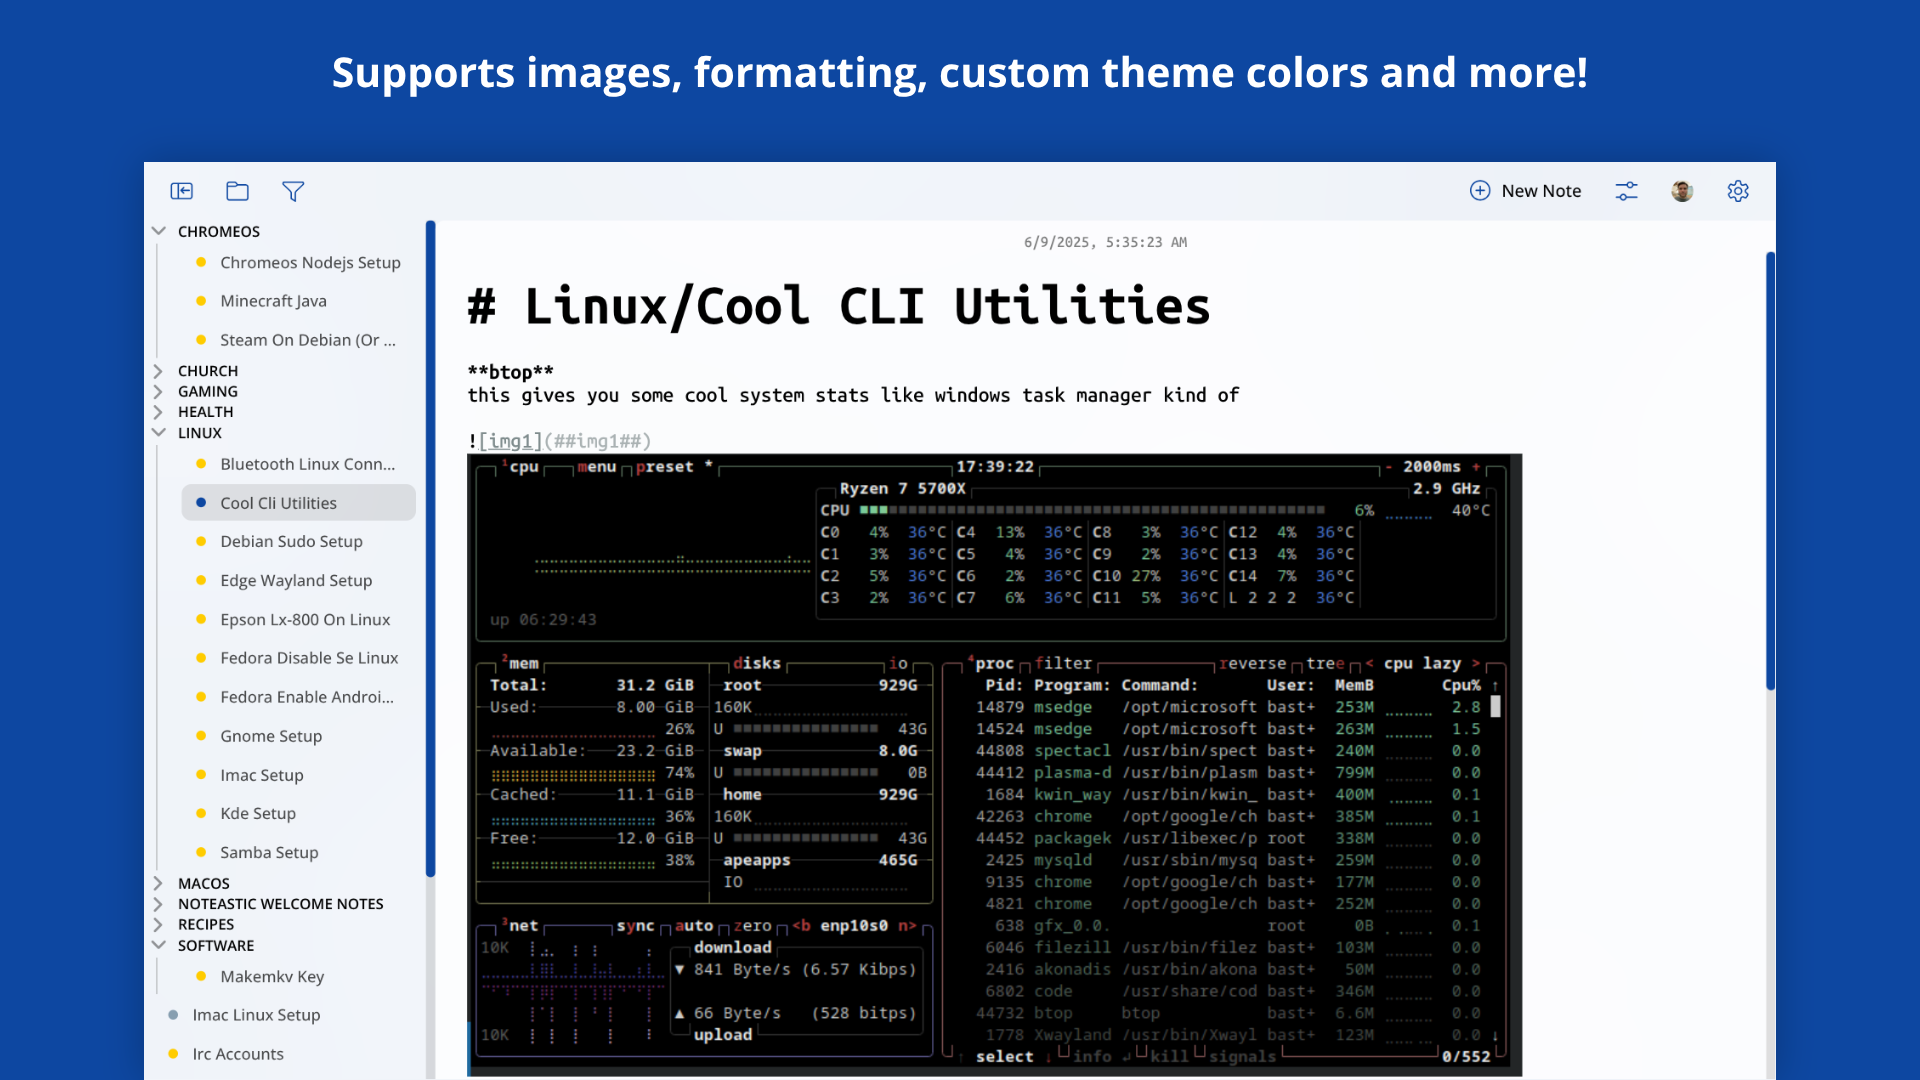Open the folder icon in toolbar
This screenshot has height=1080, width=1920.
tap(237, 191)
